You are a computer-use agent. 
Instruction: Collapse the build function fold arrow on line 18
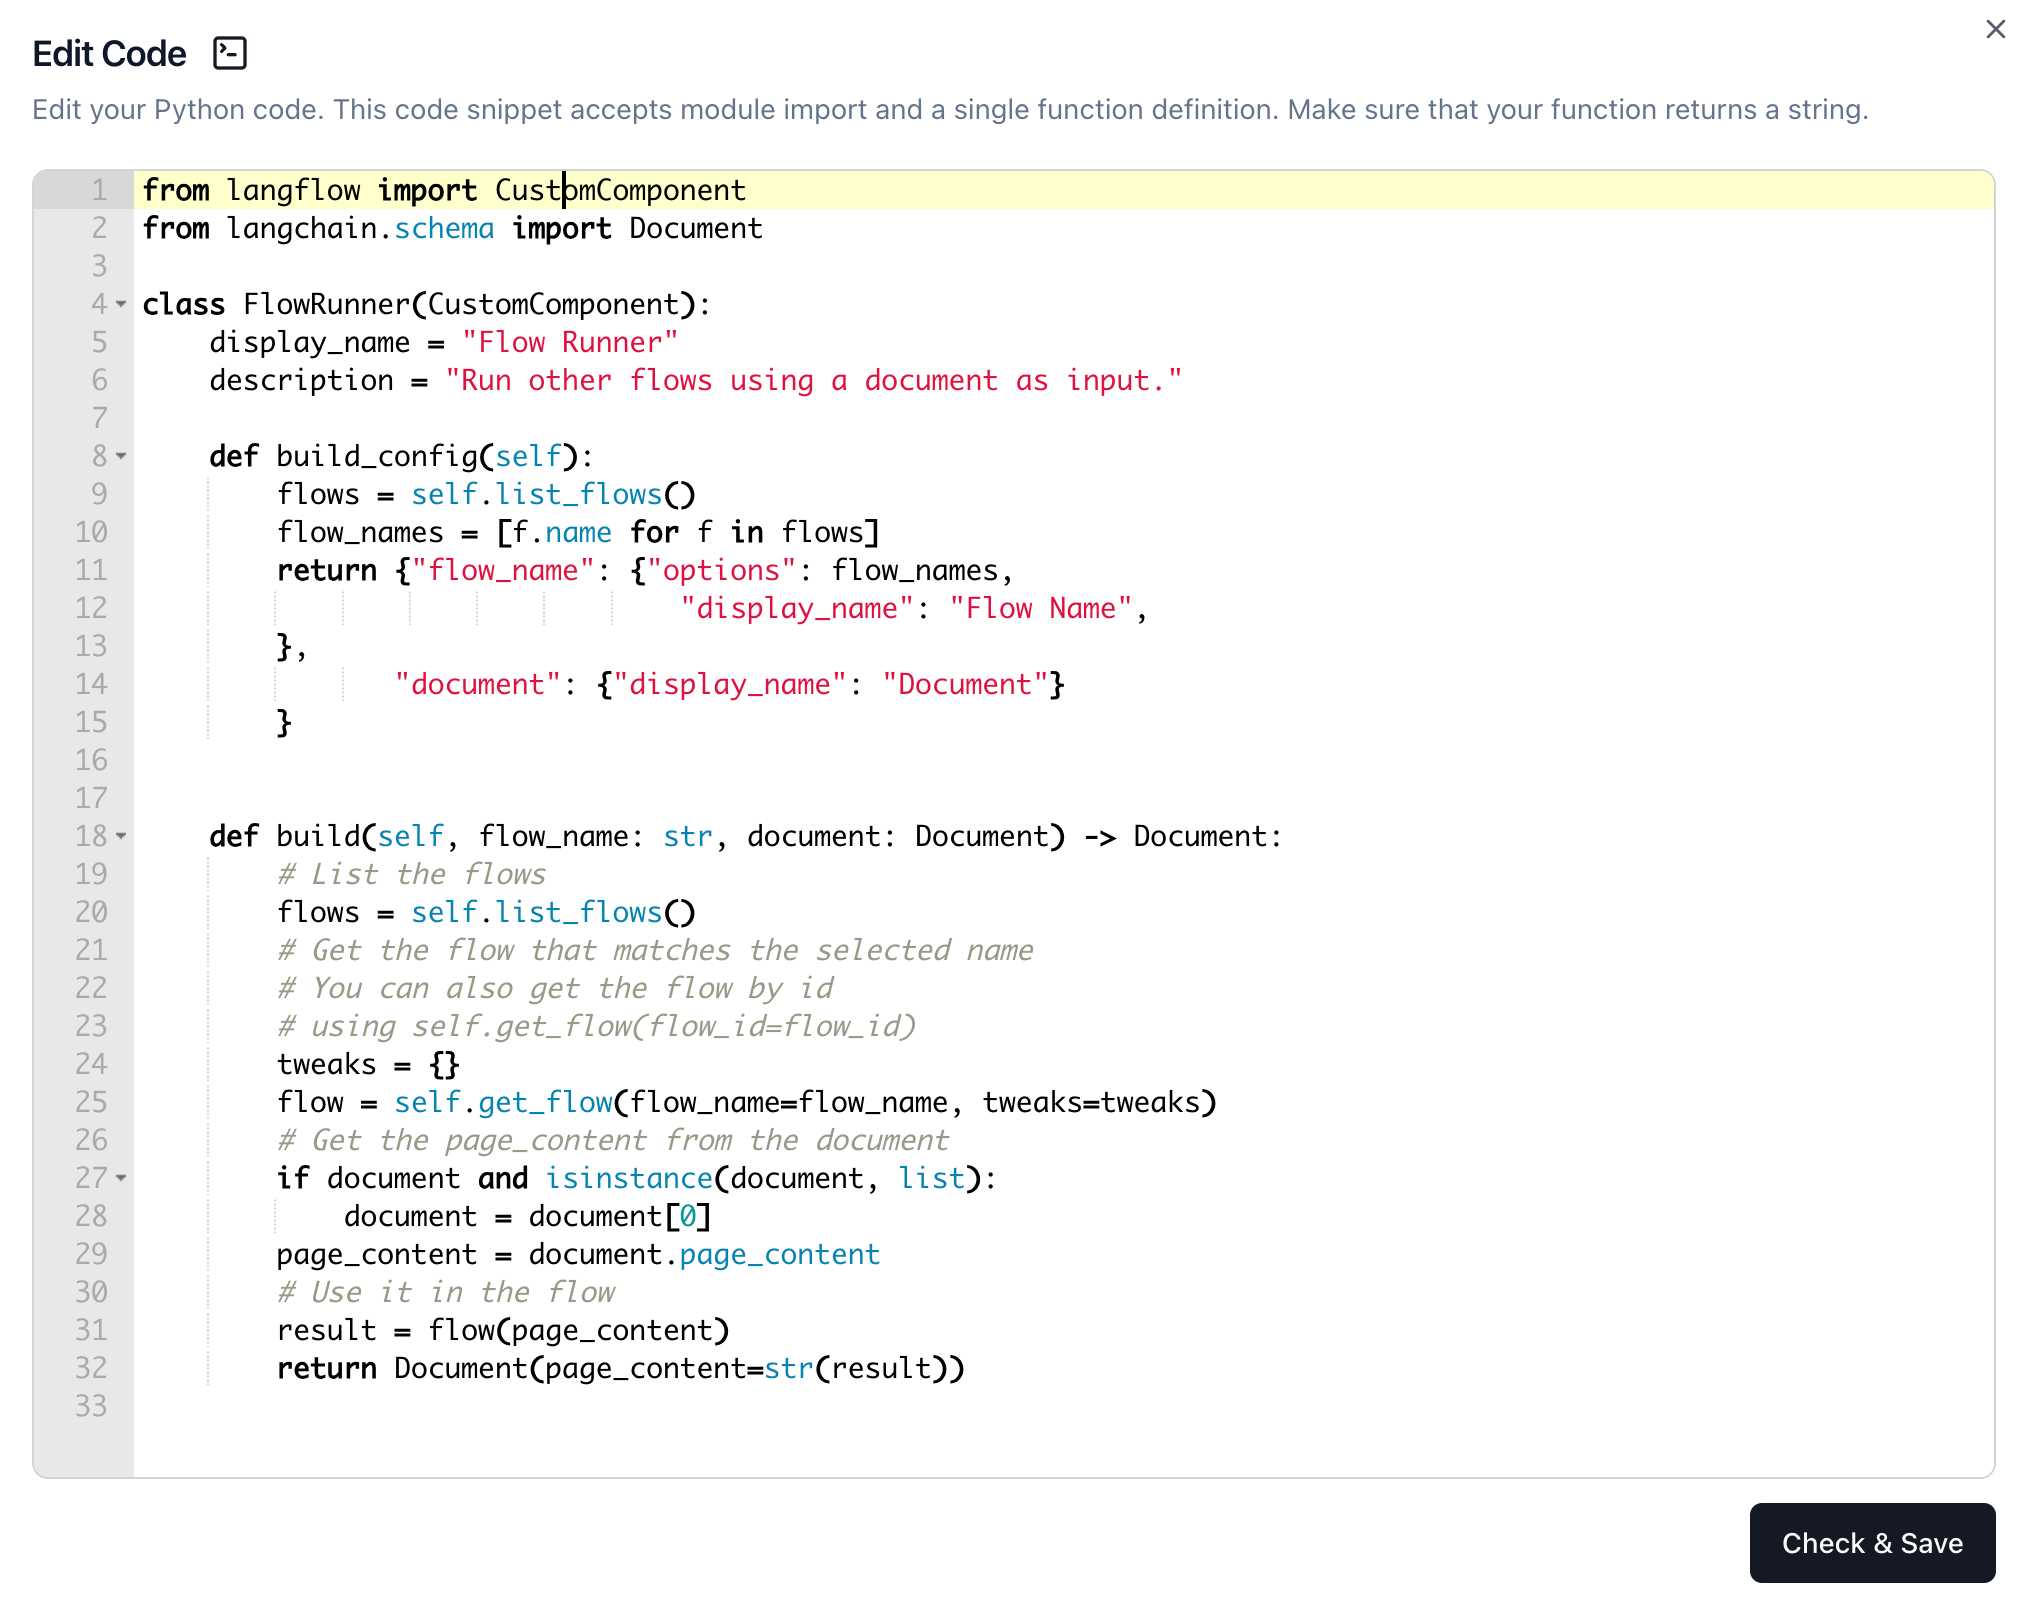click(x=121, y=836)
